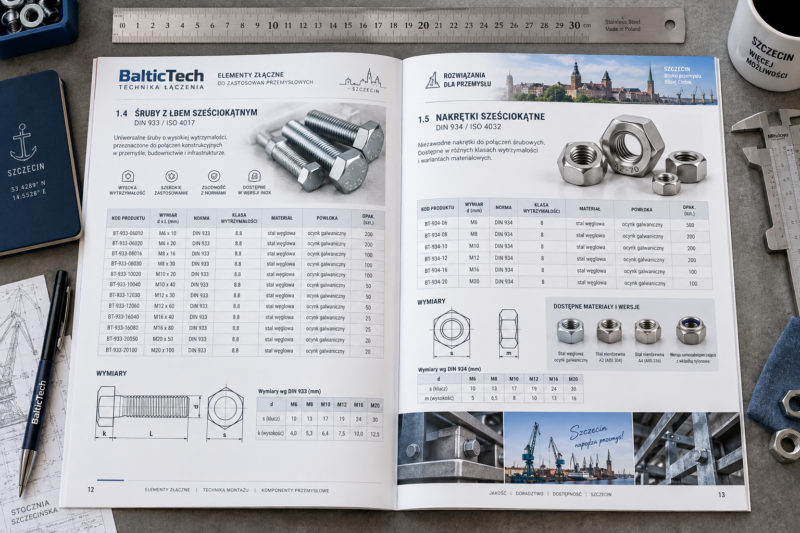The height and width of the screenshot is (533, 800).
Task: Select the hex nuts product photo
Action: click(x=633, y=155)
